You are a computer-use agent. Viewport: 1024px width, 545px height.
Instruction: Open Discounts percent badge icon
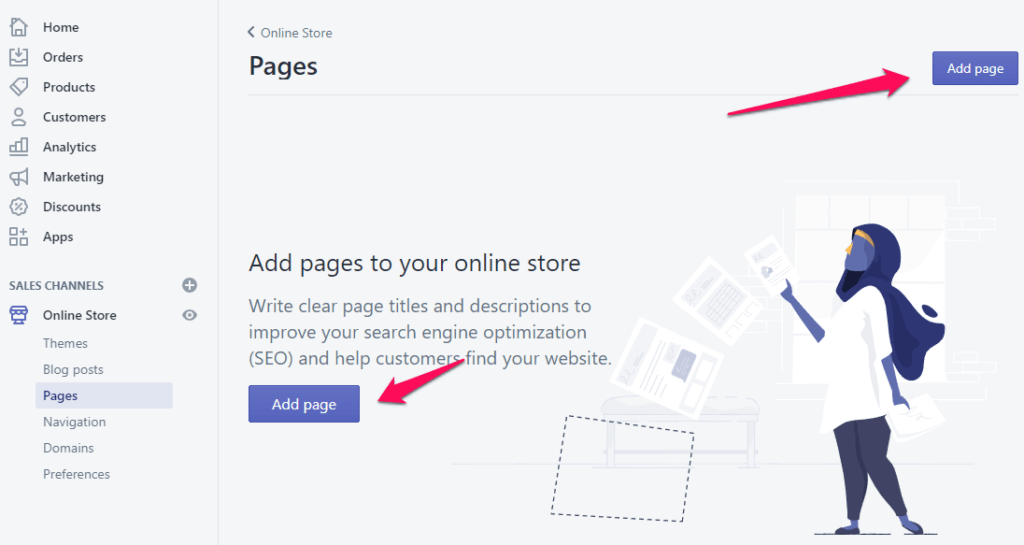(x=18, y=207)
